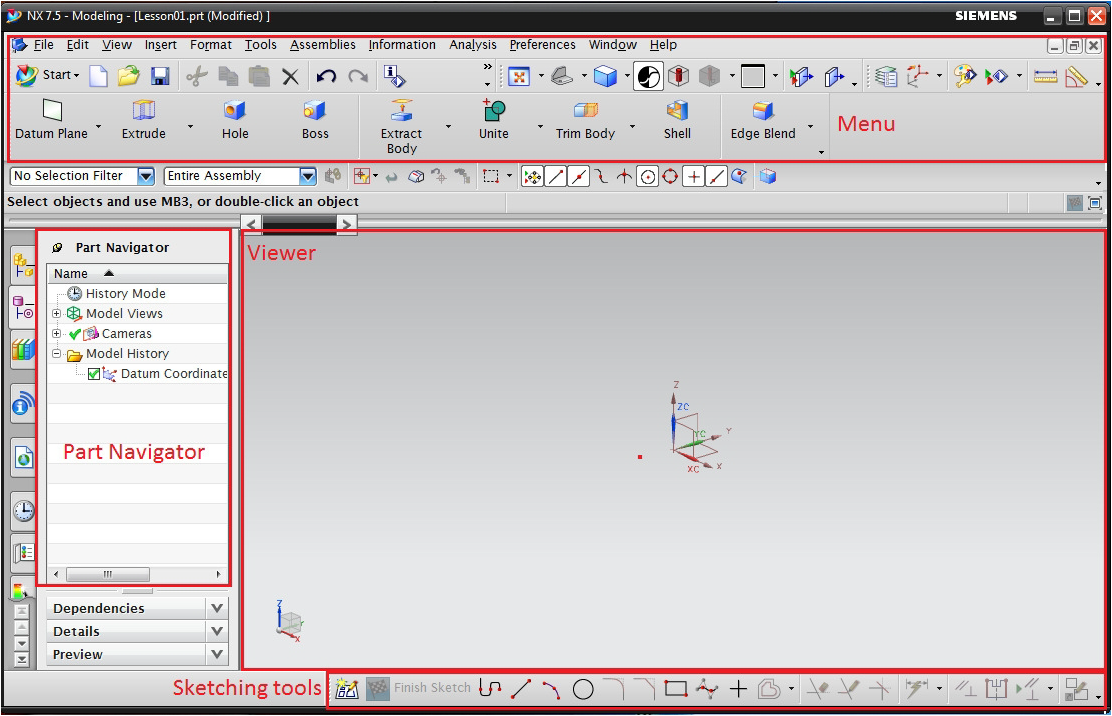Choose the Rectangle sketching tool

[675, 688]
